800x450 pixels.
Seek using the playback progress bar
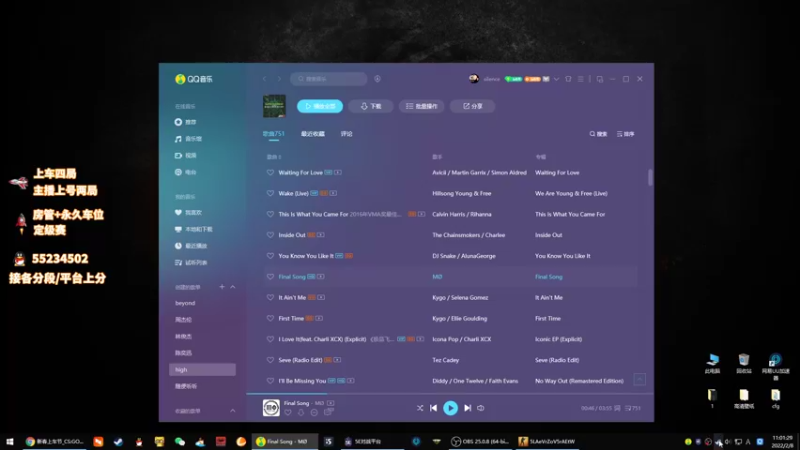pyautogui.click(x=449, y=393)
